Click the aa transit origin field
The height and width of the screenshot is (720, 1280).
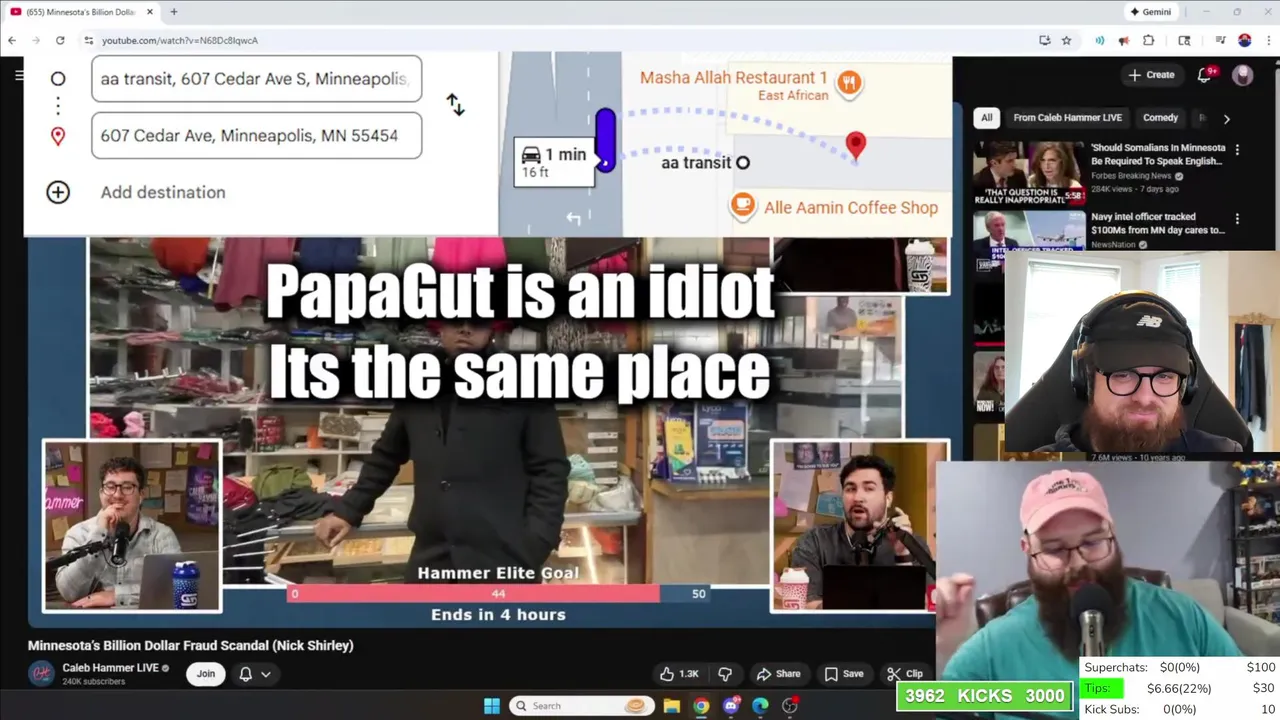[256, 79]
